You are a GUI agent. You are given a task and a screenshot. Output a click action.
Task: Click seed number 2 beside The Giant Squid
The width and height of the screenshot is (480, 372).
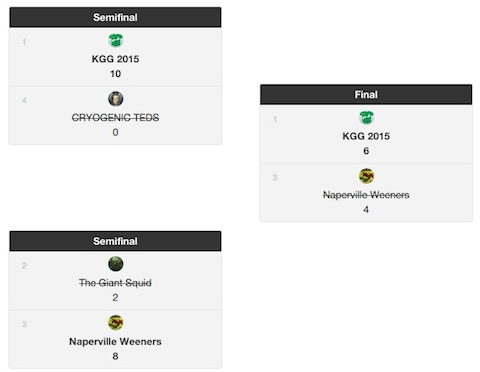point(24,266)
